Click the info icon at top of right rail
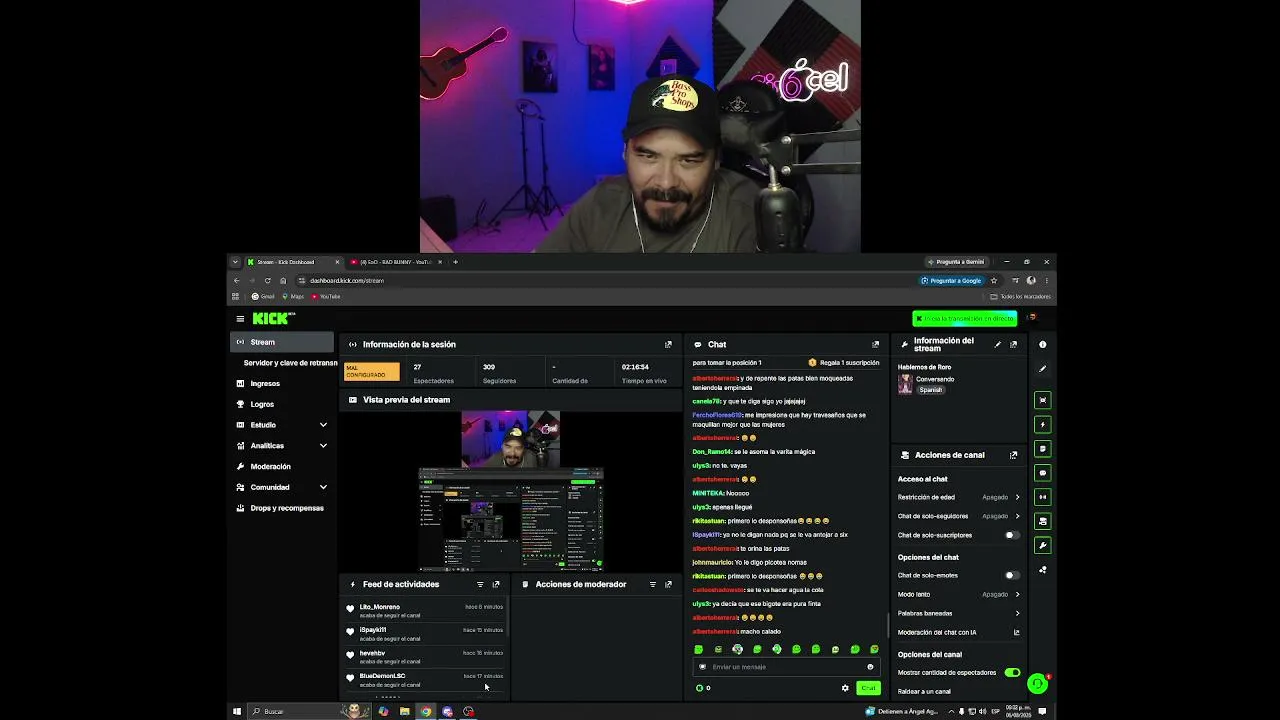The height and width of the screenshot is (720, 1280). pos(1042,345)
